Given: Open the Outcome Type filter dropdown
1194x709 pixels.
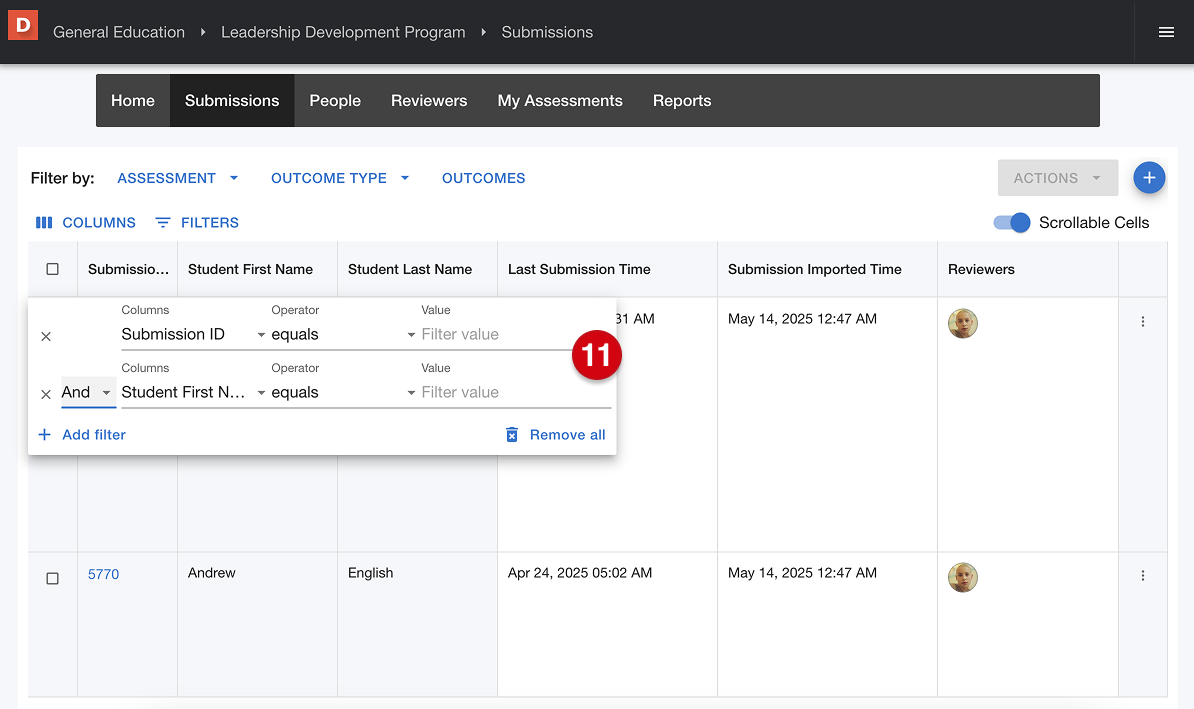Looking at the screenshot, I should pos(340,178).
